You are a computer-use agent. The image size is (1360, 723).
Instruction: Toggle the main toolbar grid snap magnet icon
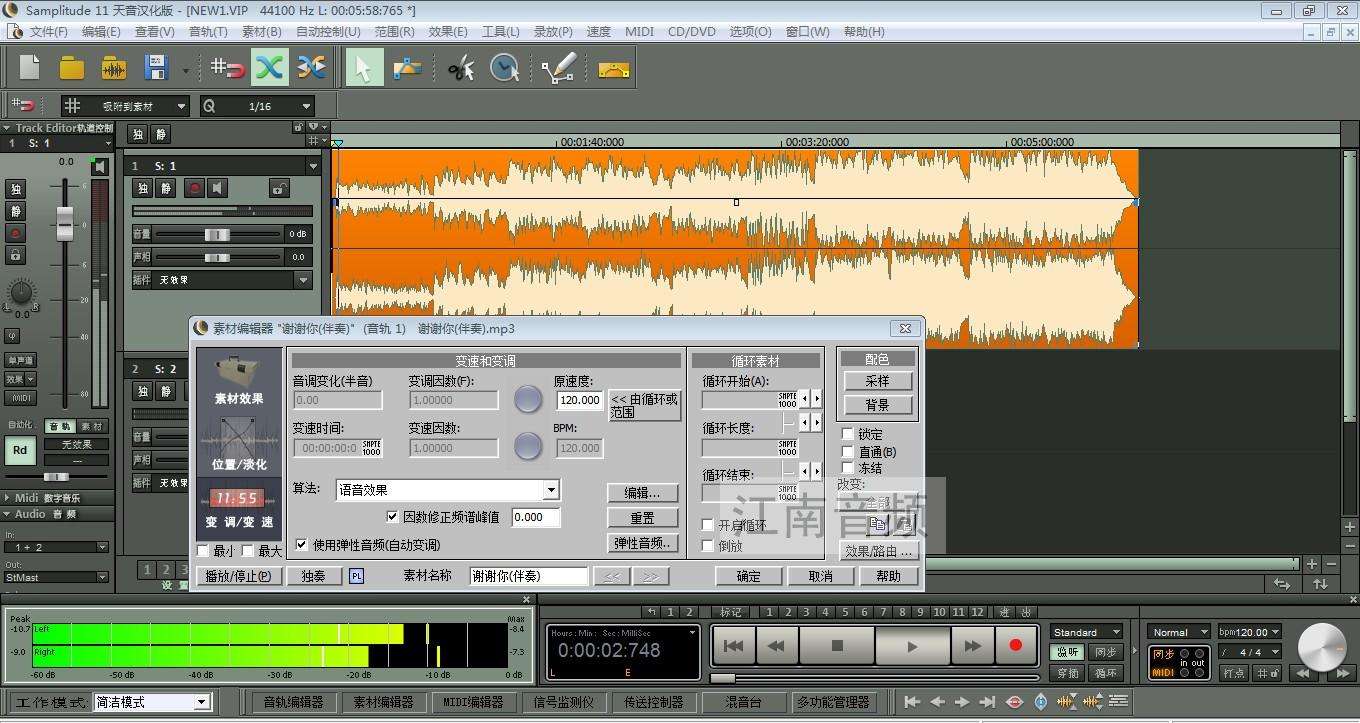click(x=227, y=68)
